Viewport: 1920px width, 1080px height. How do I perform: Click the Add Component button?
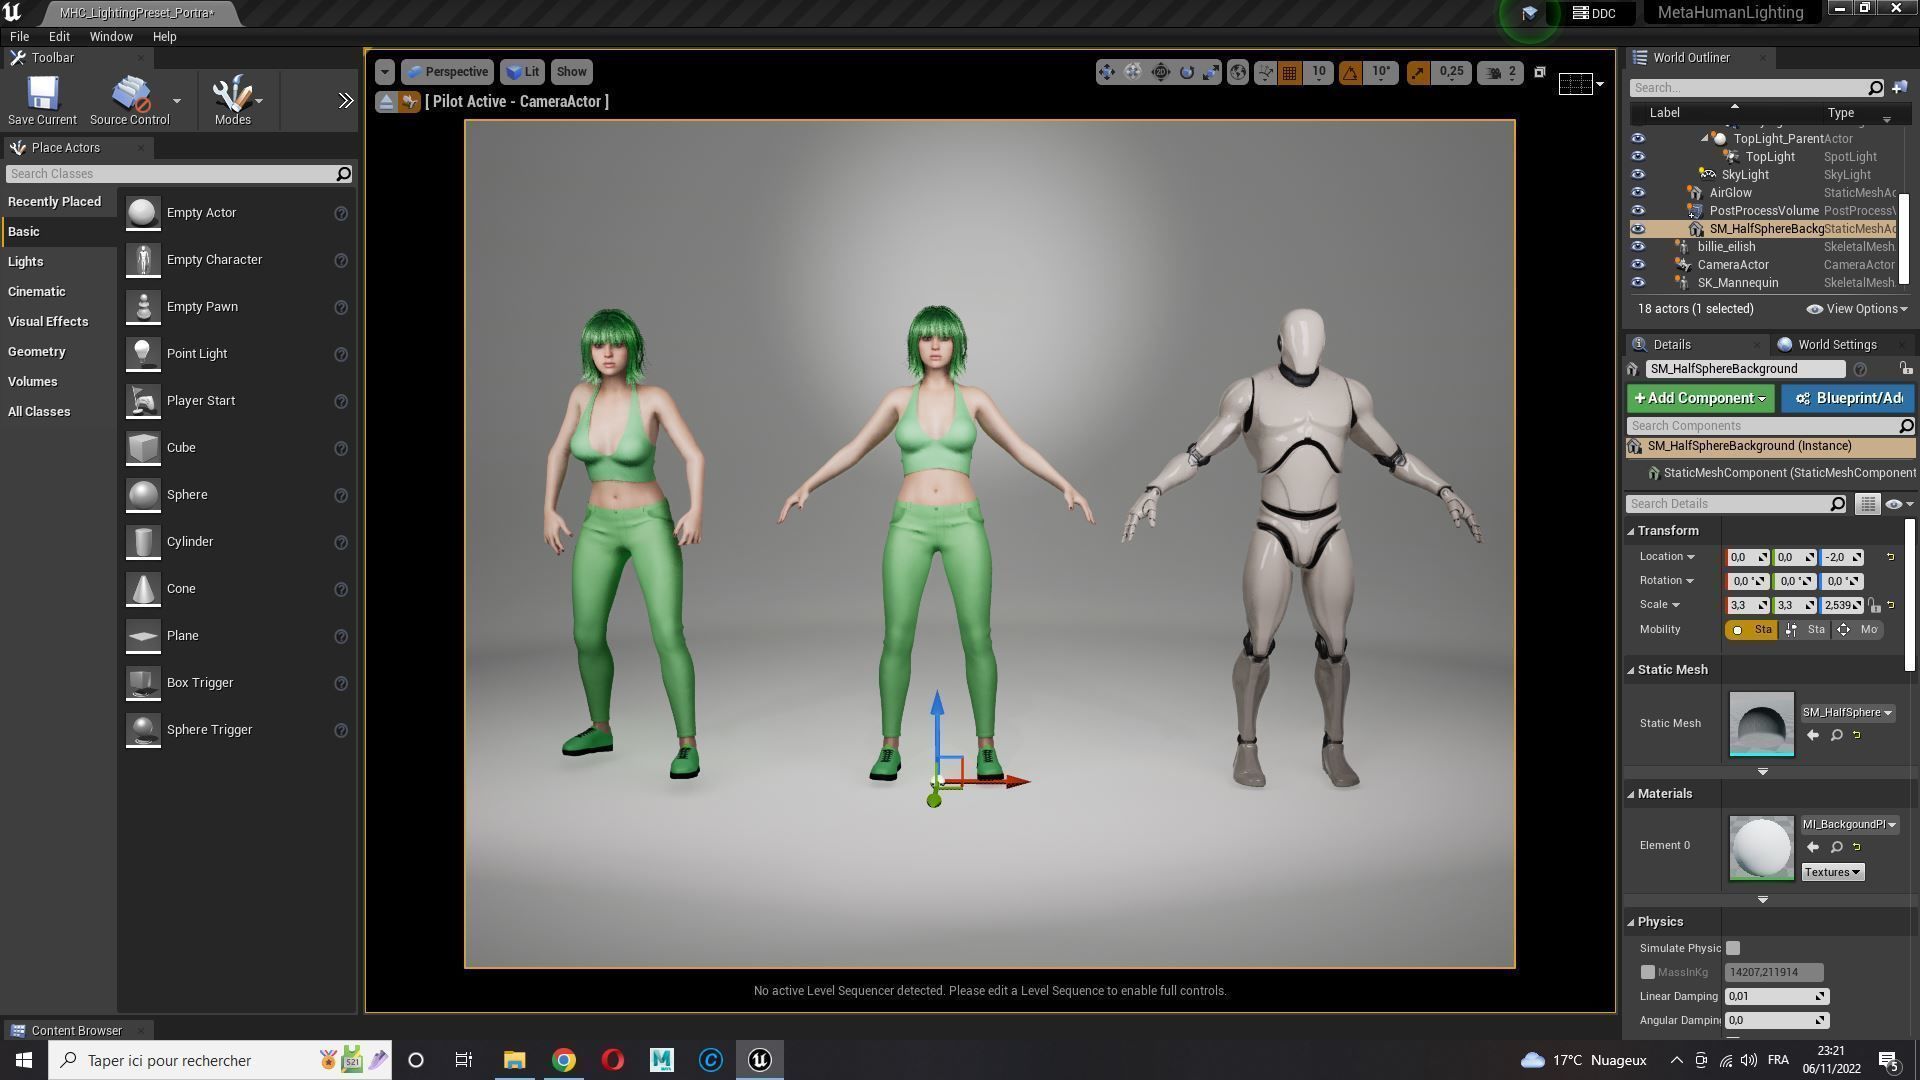tap(1699, 399)
